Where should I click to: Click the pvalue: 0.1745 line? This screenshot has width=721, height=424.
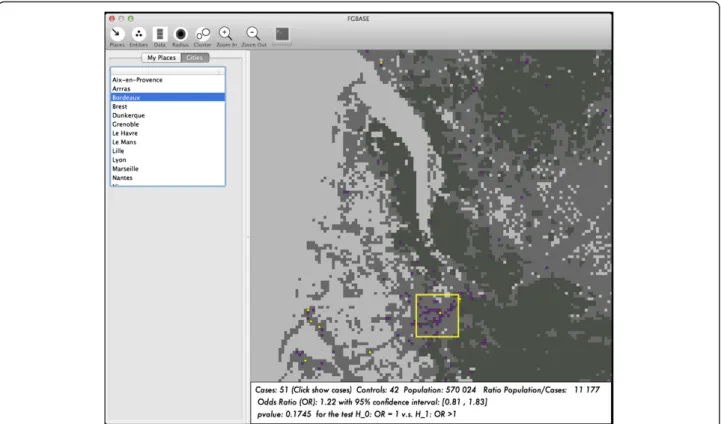357,414
